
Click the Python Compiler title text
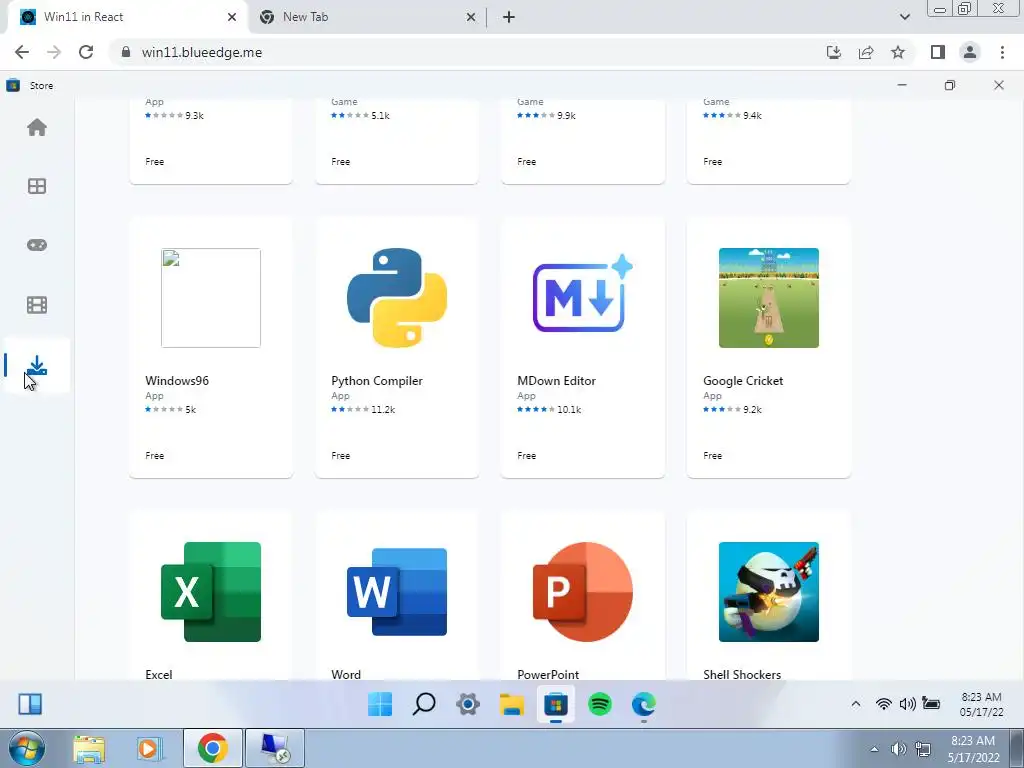click(377, 381)
